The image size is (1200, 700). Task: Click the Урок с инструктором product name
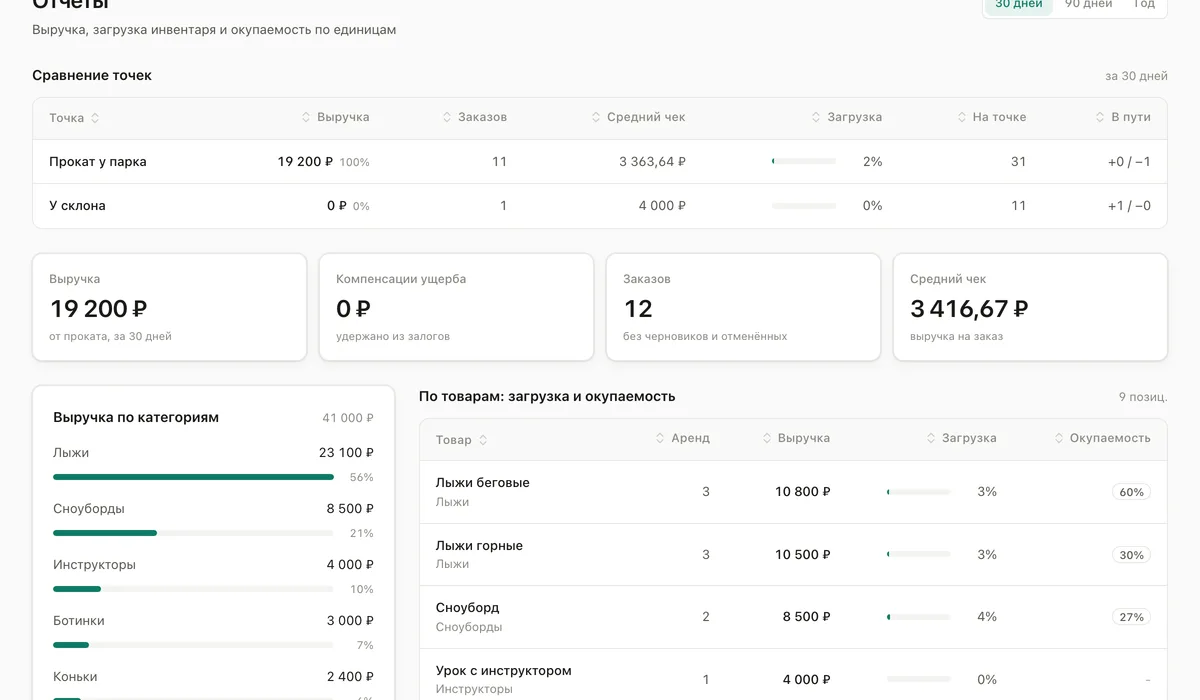(504, 671)
